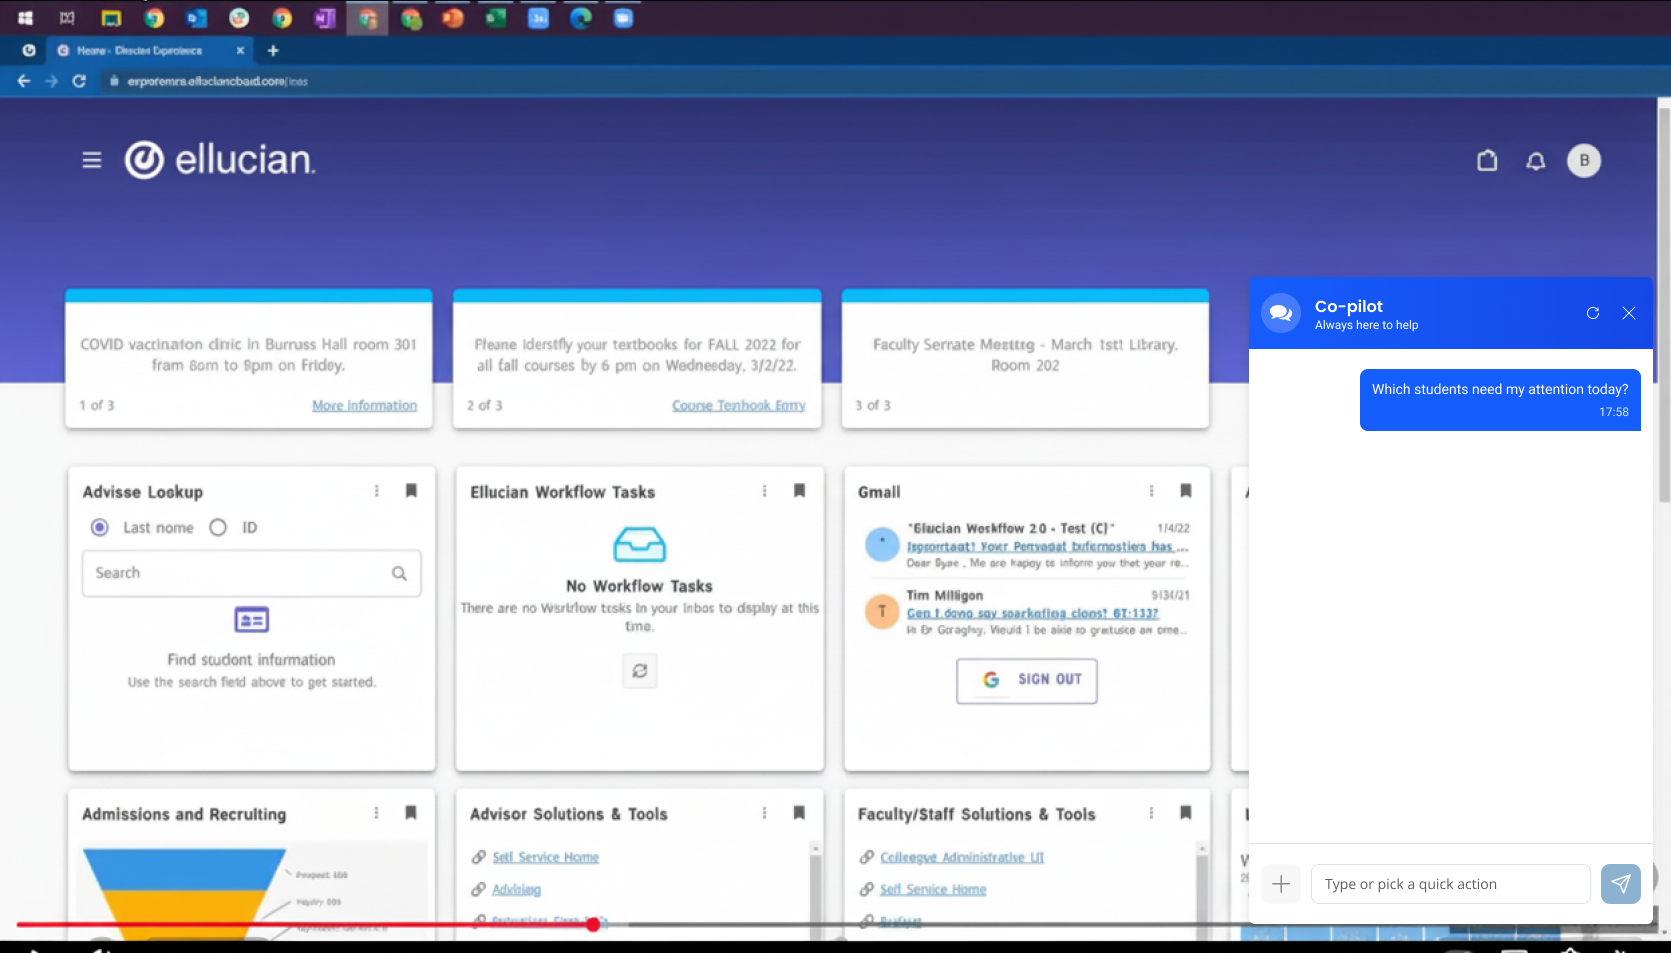
Task: Open the hamburger navigation menu
Action: [x=92, y=160]
